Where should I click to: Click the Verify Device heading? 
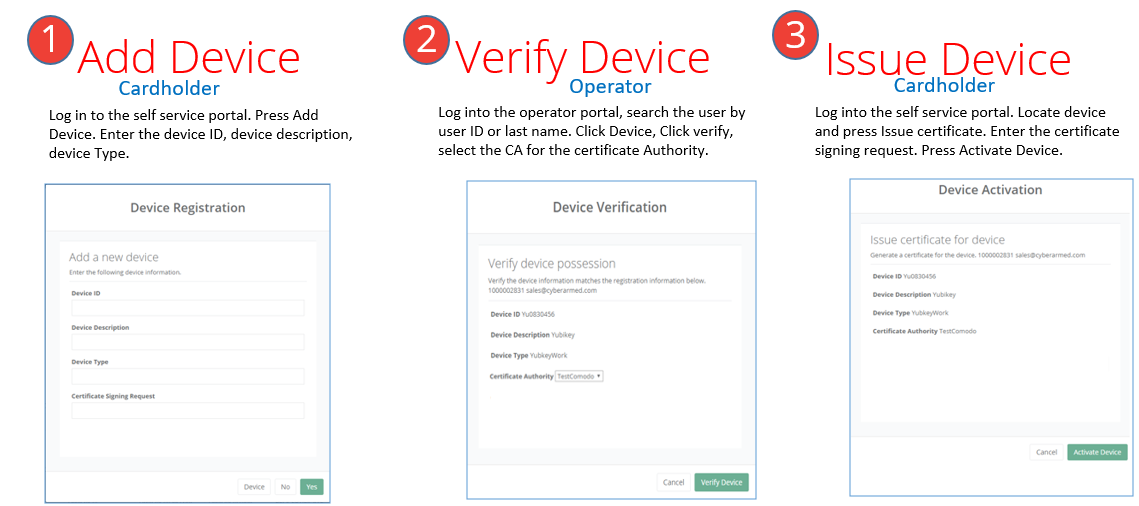tap(582, 57)
